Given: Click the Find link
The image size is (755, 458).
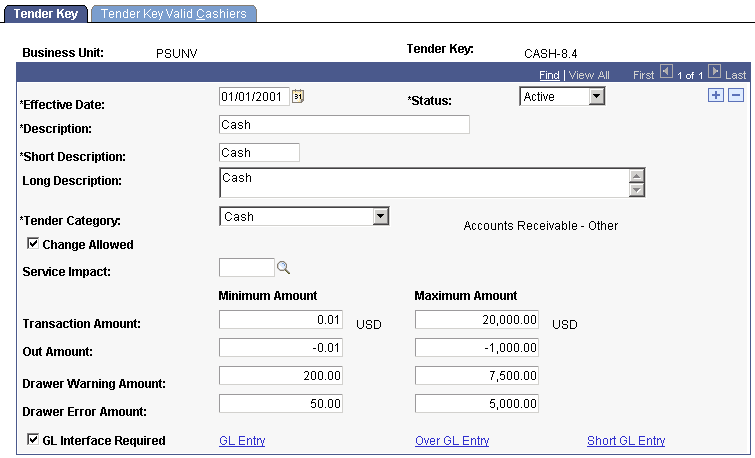Looking at the screenshot, I should click(549, 75).
